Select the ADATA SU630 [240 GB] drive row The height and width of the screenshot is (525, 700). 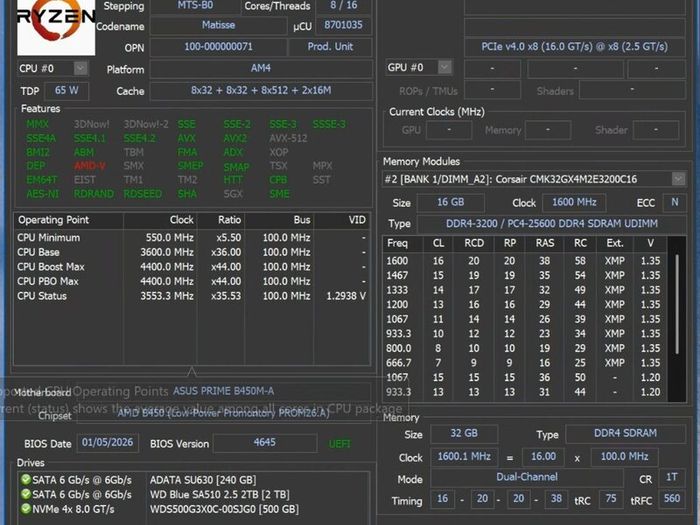pyautogui.click(x=194, y=480)
